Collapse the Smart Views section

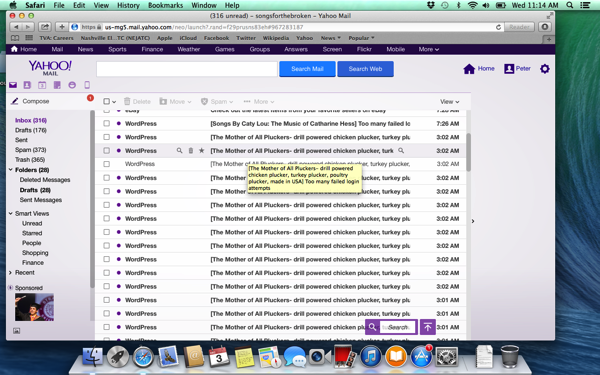click(11, 213)
